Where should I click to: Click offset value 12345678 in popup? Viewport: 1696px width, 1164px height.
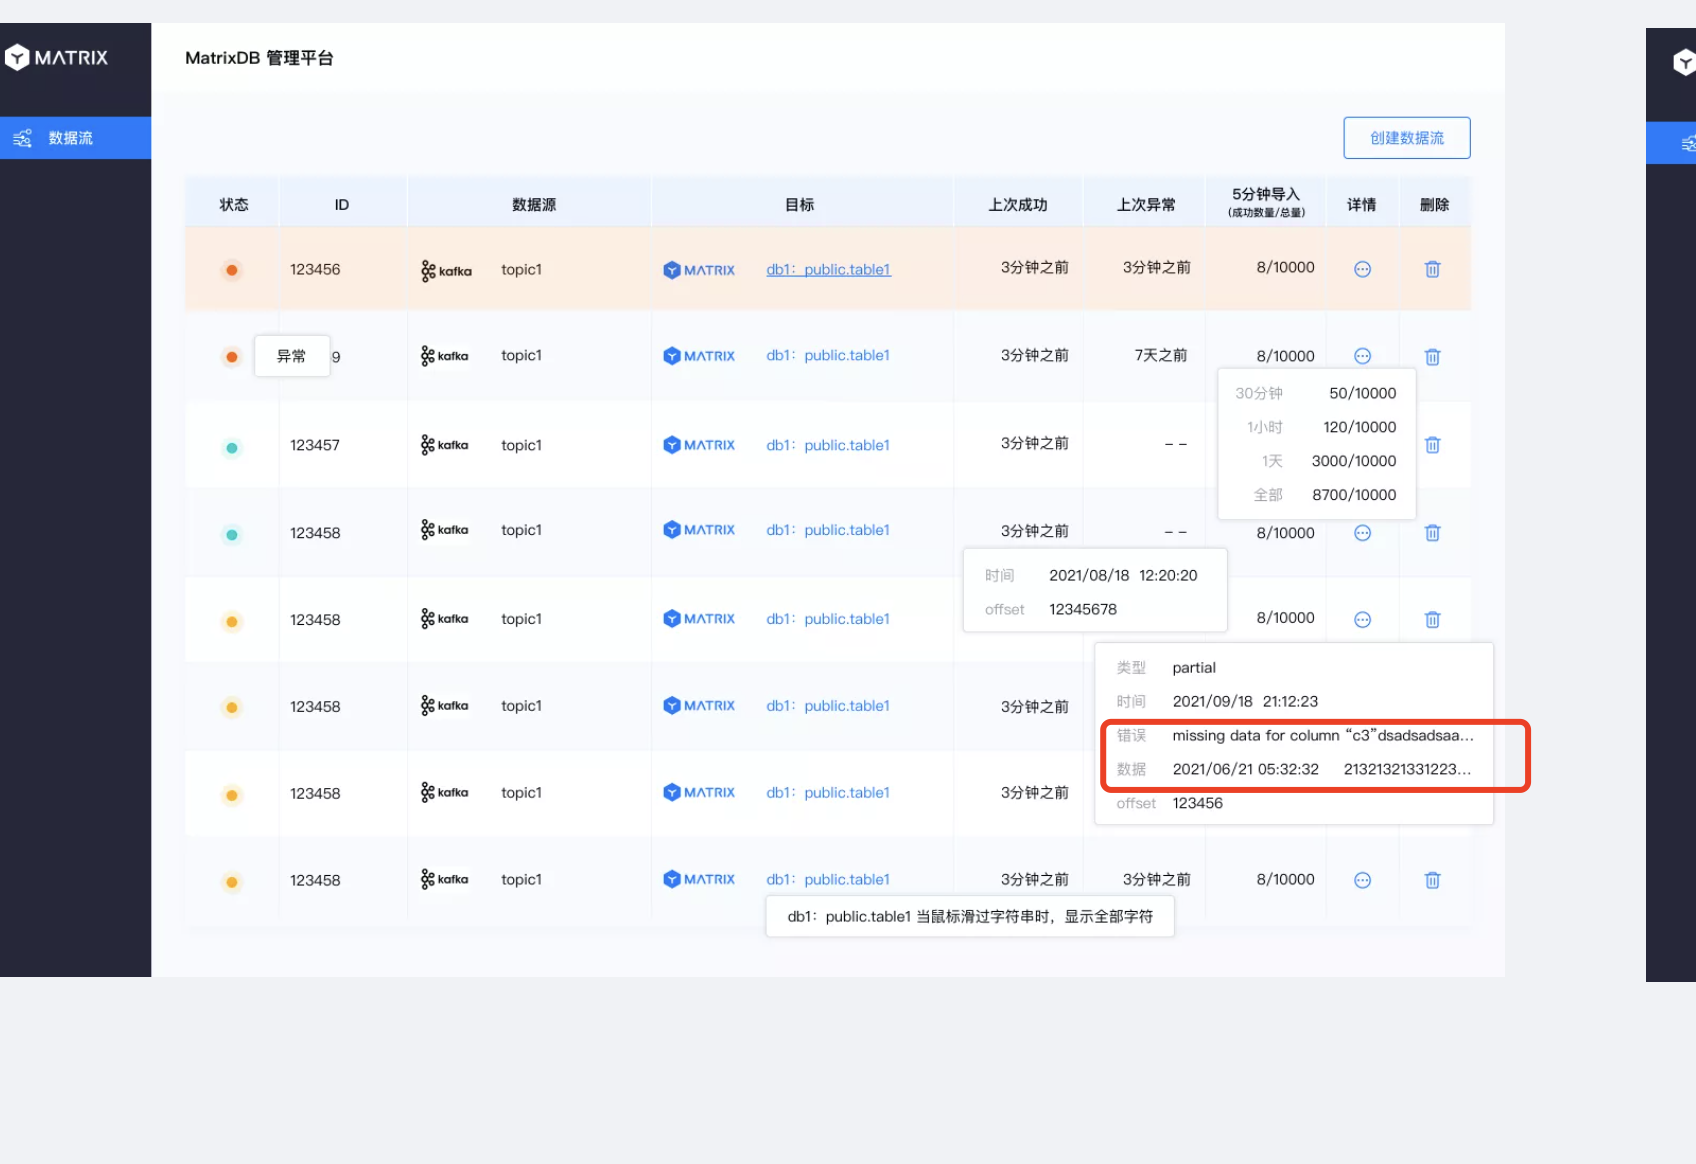[1083, 609]
